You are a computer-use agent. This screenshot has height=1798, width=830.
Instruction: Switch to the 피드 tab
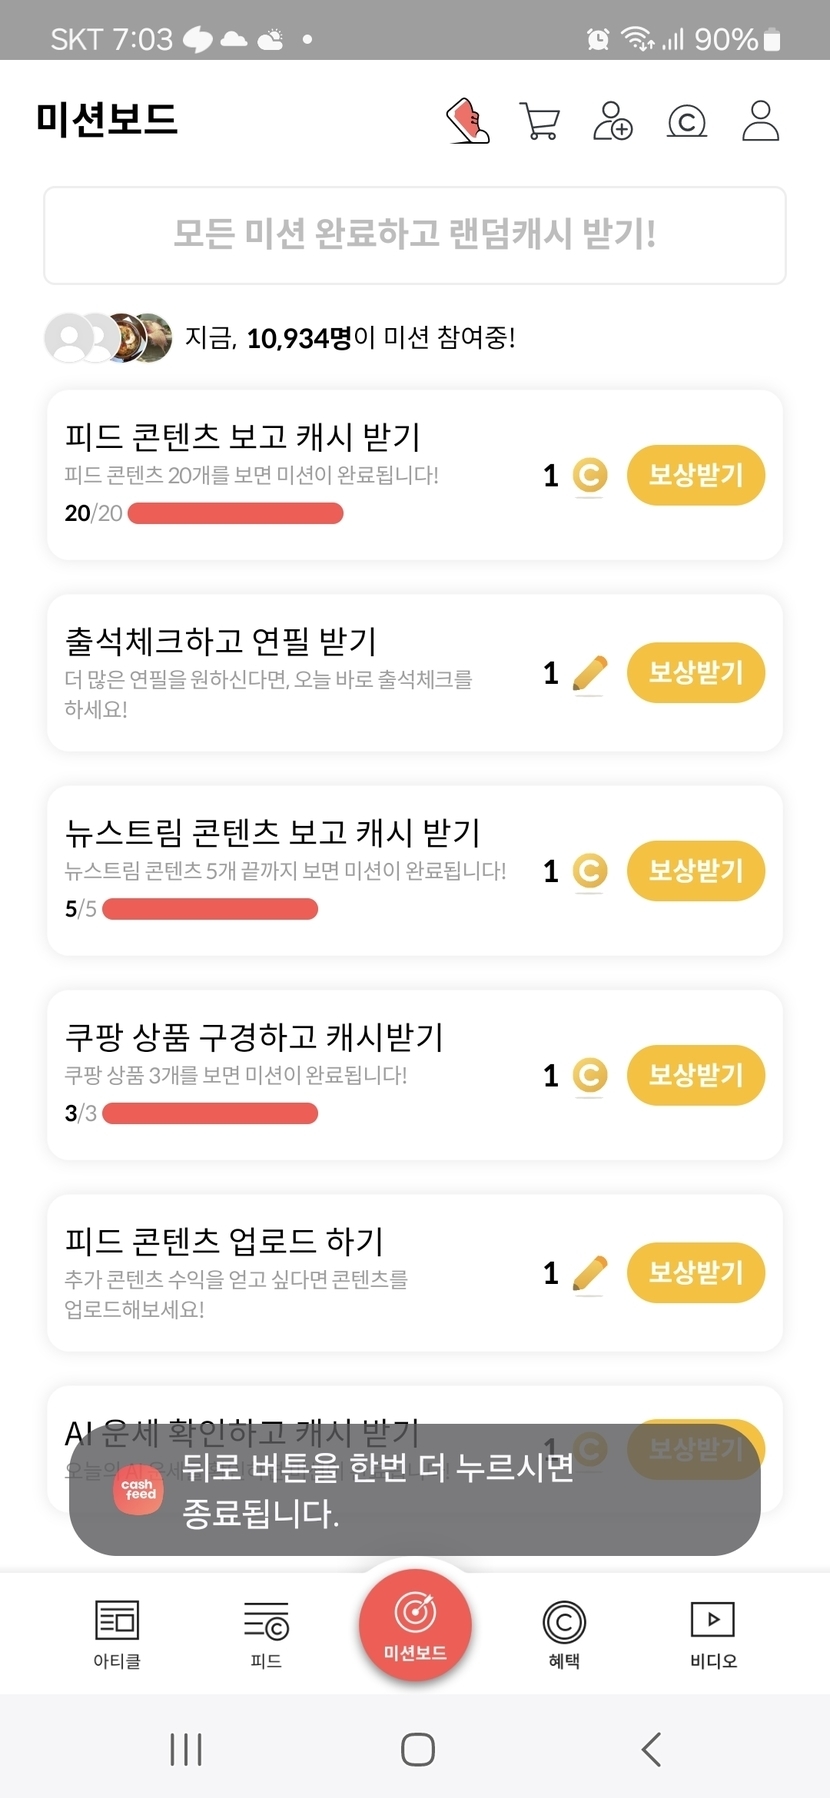click(266, 1633)
